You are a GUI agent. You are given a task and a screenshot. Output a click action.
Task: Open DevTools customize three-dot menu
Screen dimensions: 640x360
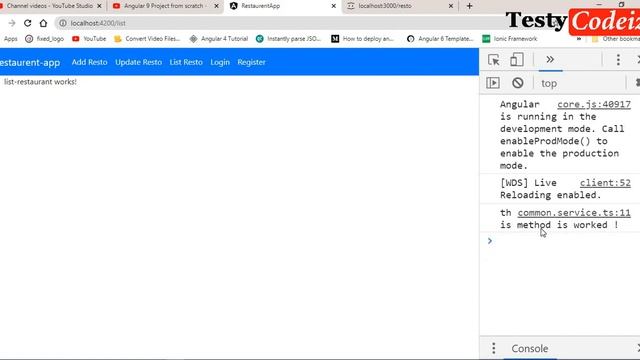point(618,60)
